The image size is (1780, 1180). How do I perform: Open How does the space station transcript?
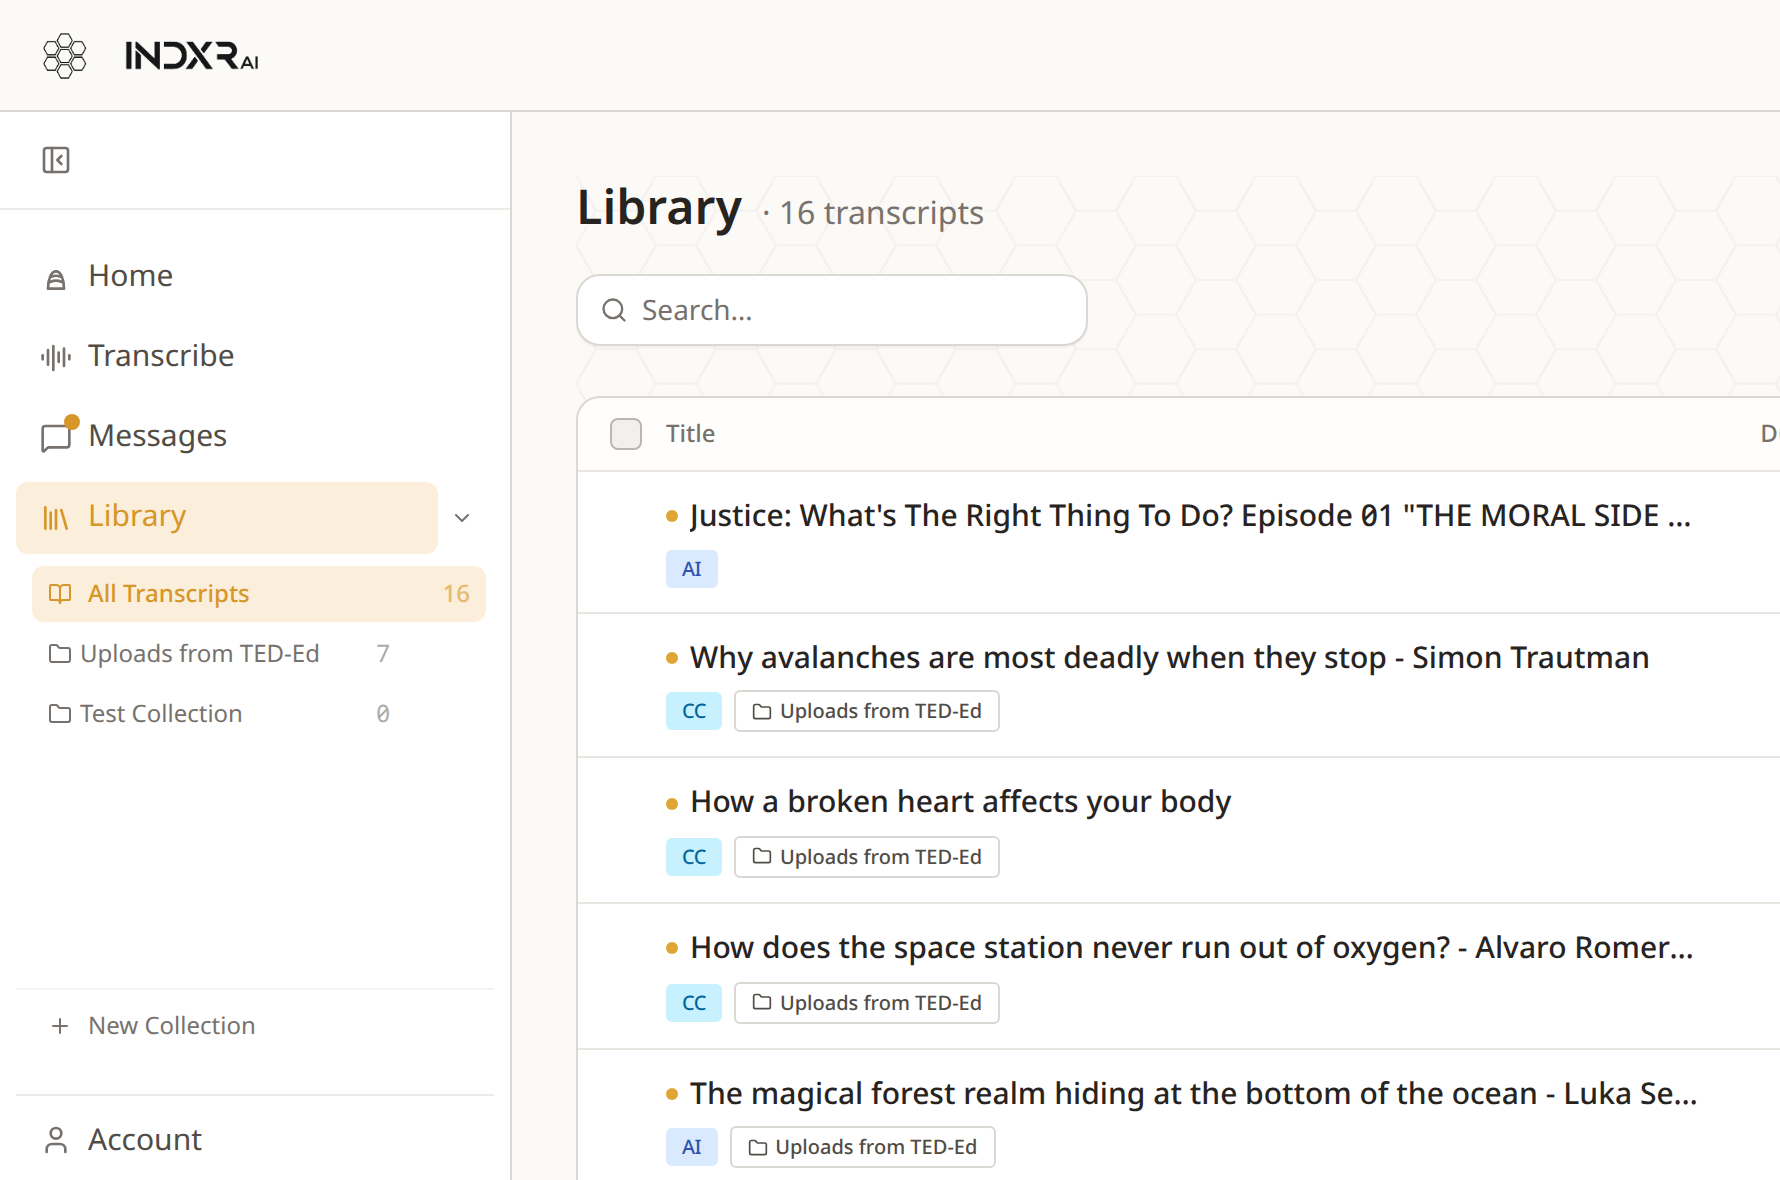click(x=1191, y=948)
